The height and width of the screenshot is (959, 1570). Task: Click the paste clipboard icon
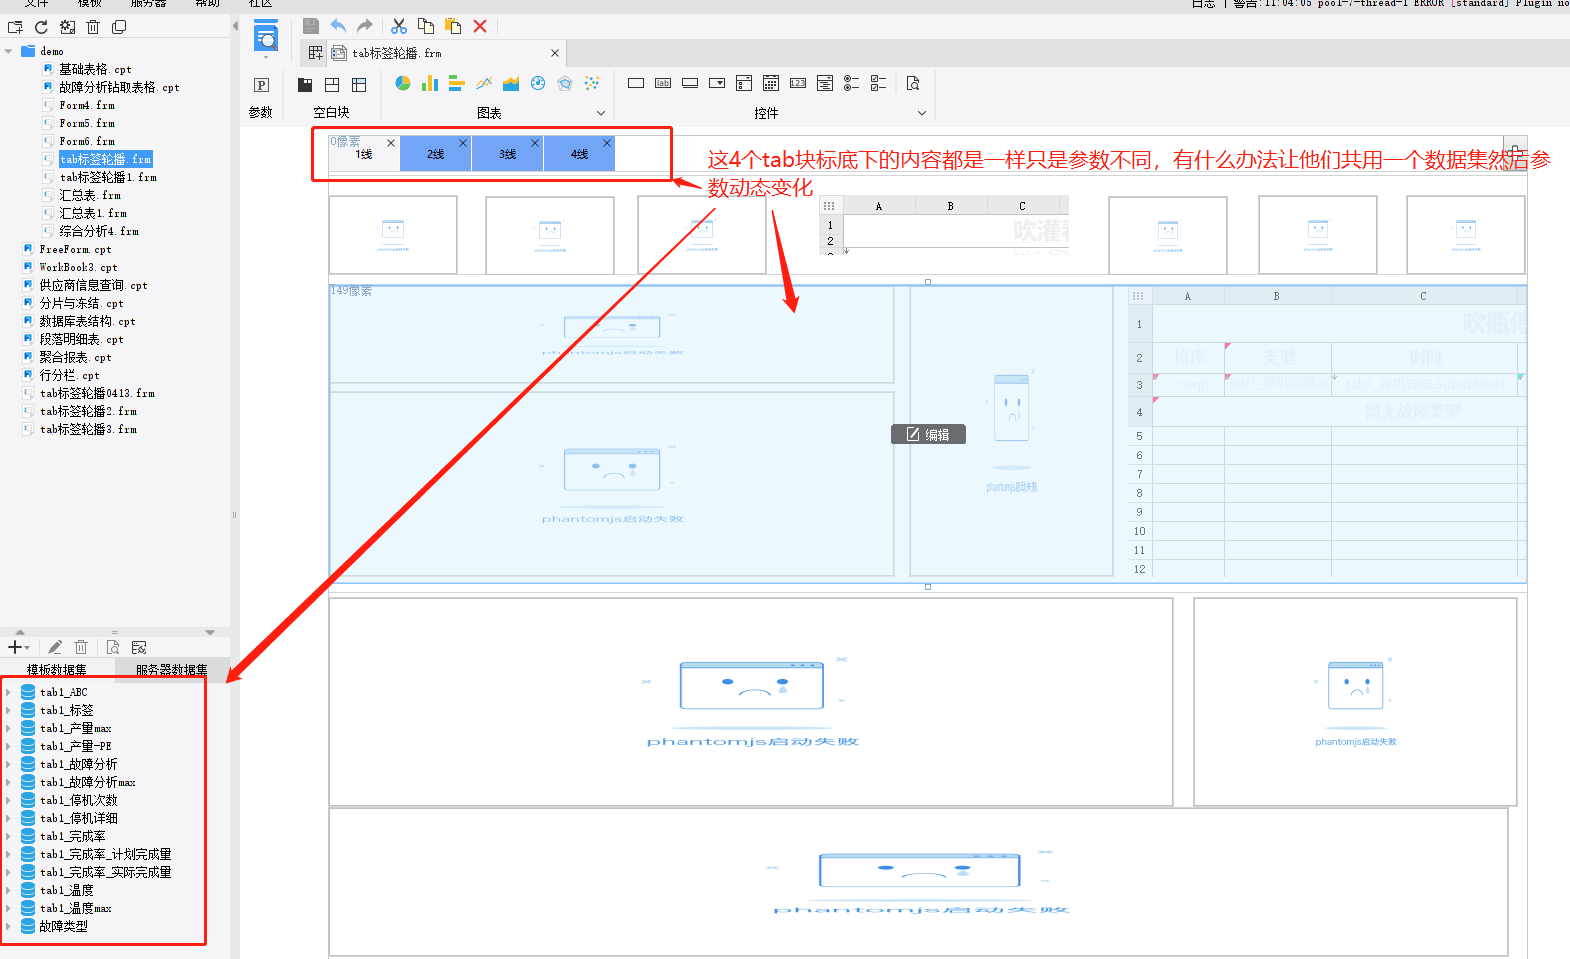tap(453, 26)
